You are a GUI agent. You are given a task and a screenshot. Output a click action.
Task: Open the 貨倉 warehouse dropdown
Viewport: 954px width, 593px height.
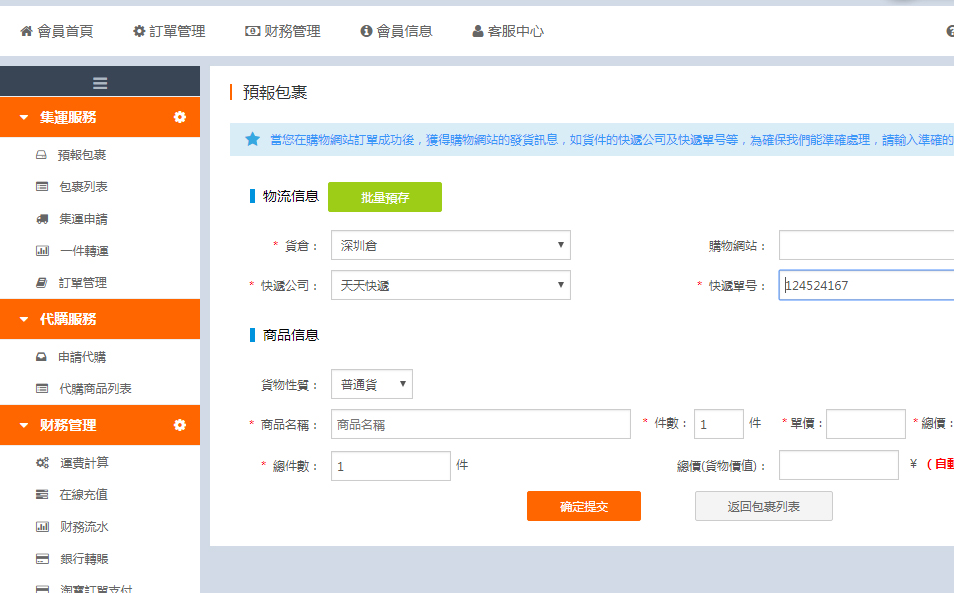coord(451,245)
